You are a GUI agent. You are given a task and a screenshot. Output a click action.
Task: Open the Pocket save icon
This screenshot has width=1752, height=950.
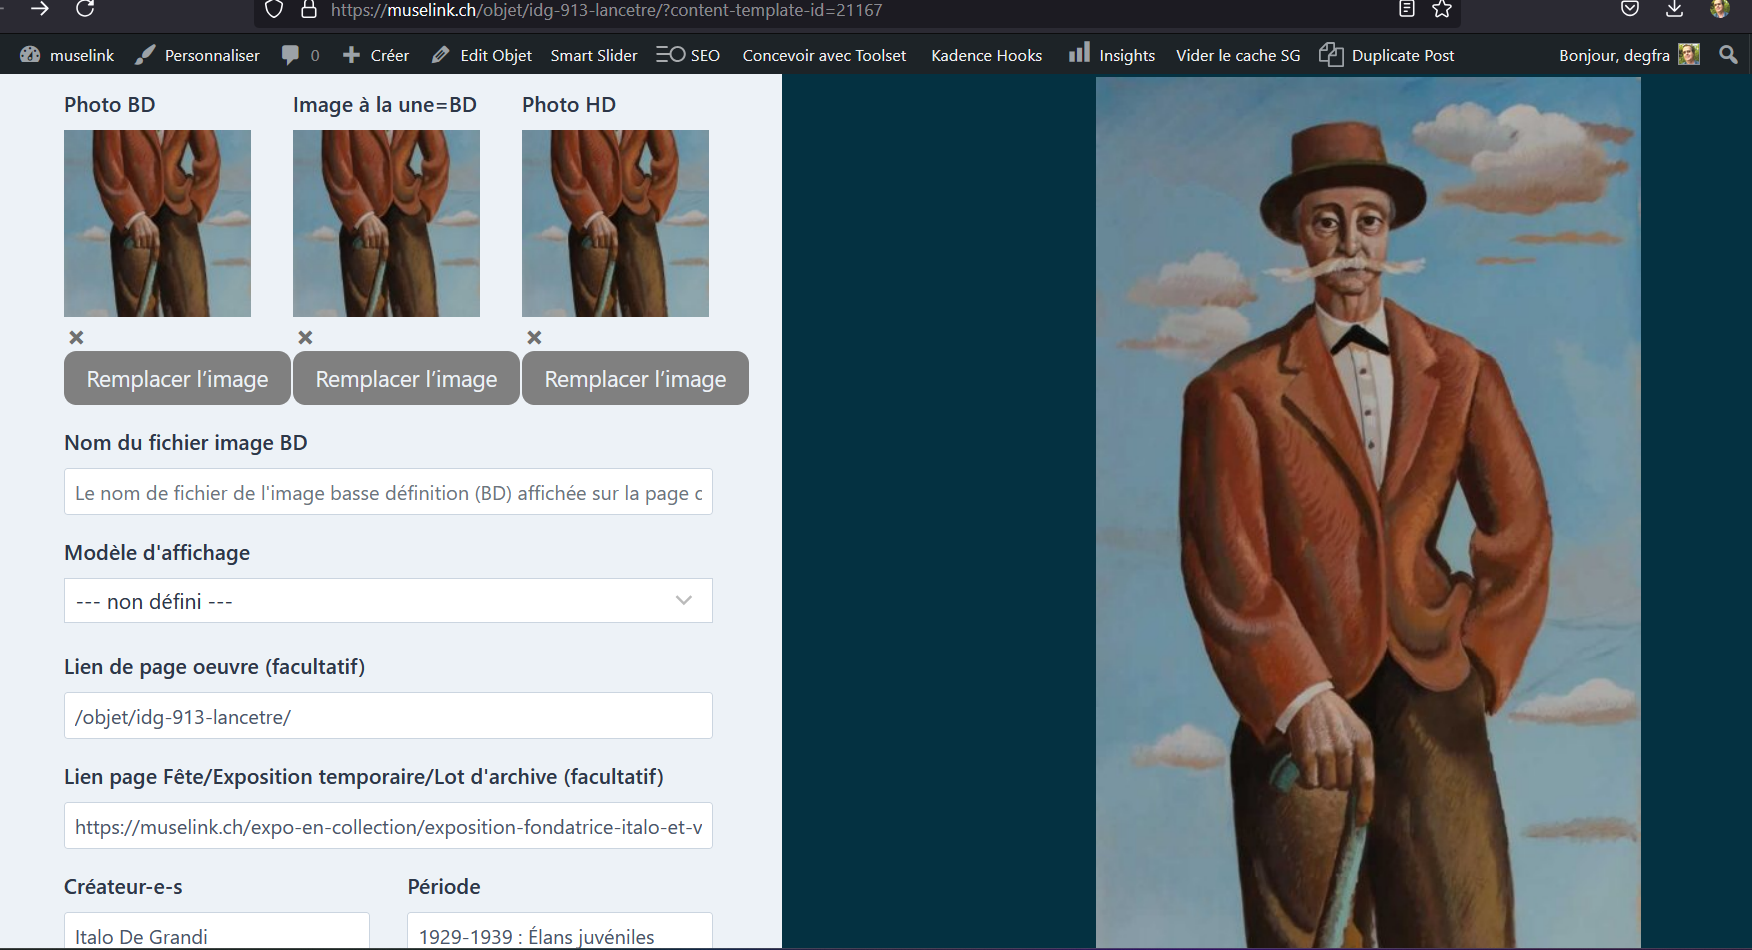(x=1630, y=9)
